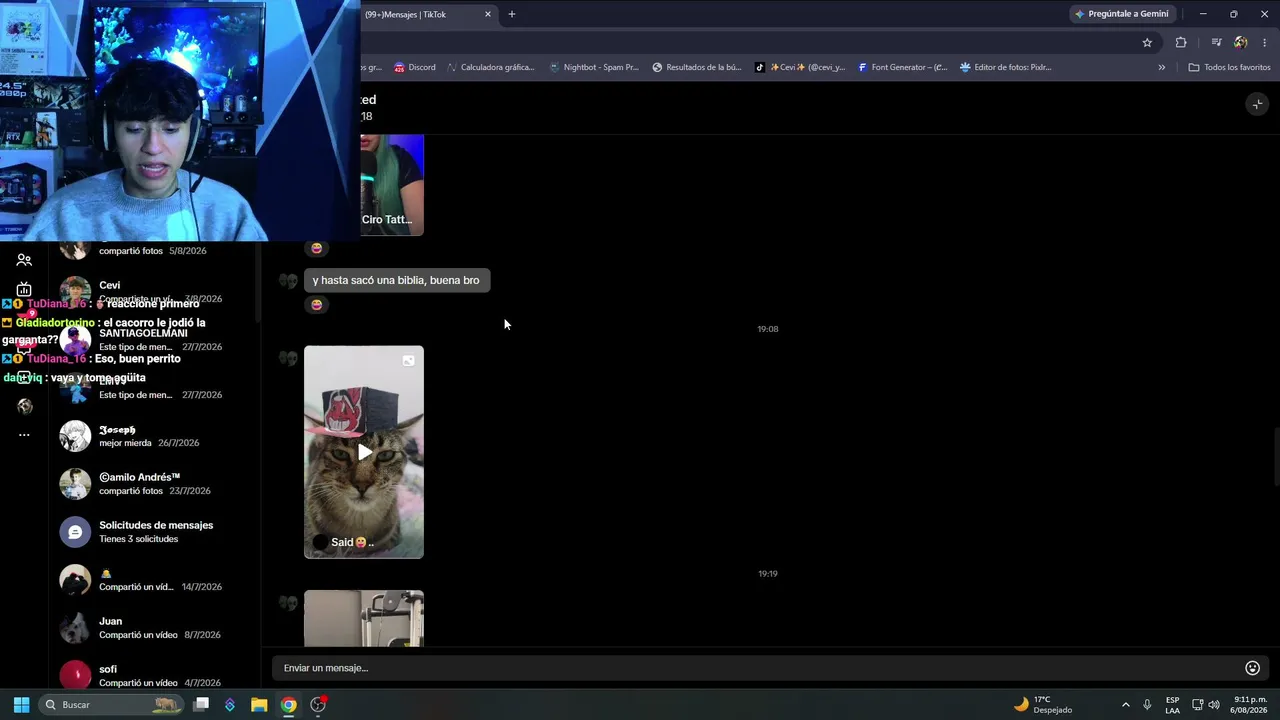Open the weather widget showing 17°C Despejado
The height and width of the screenshot is (720, 1280).
tap(1043, 705)
